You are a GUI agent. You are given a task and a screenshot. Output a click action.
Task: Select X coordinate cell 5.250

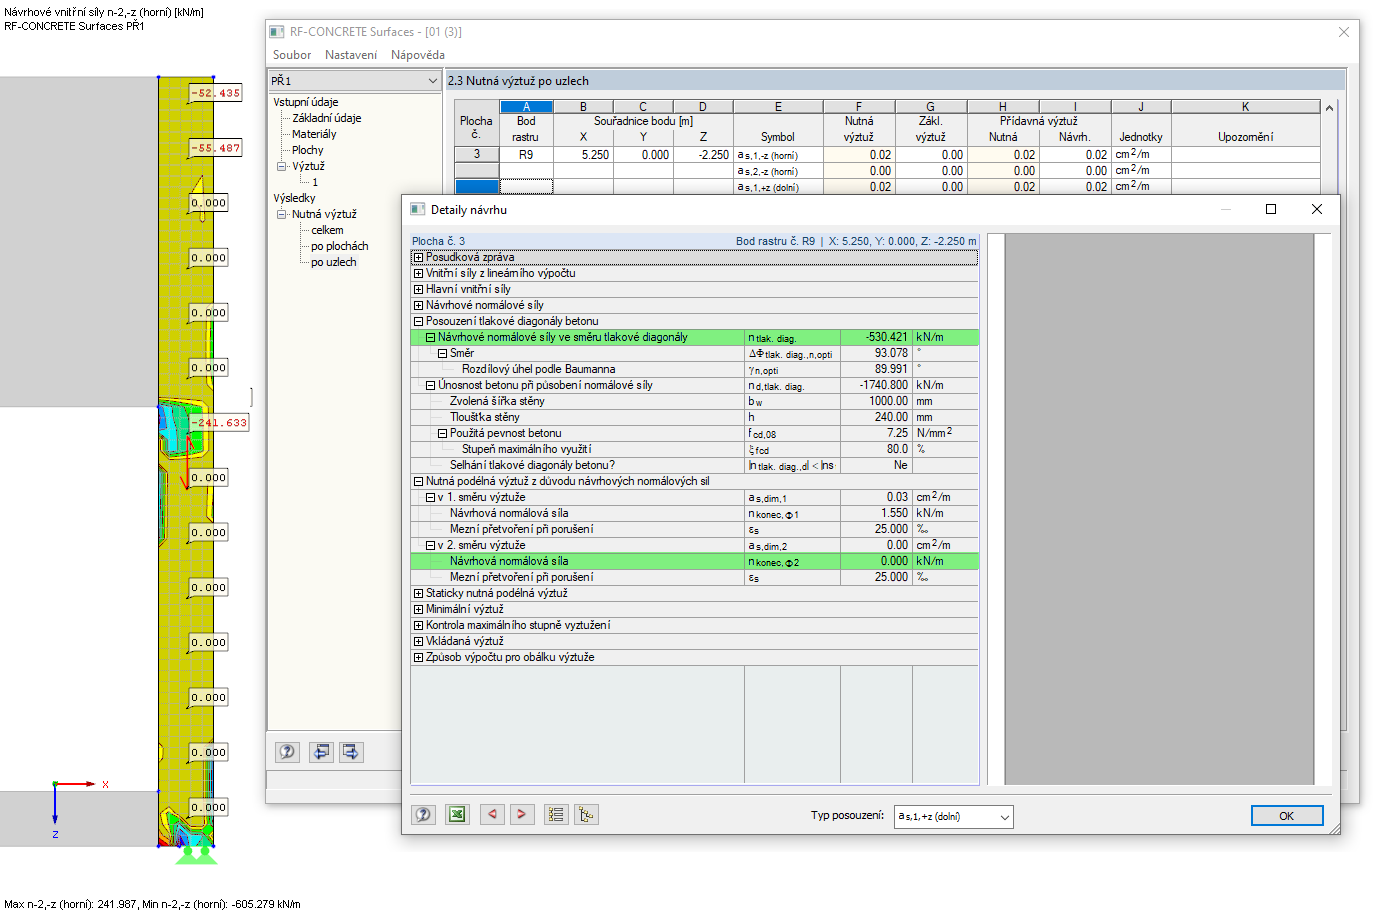(583, 155)
